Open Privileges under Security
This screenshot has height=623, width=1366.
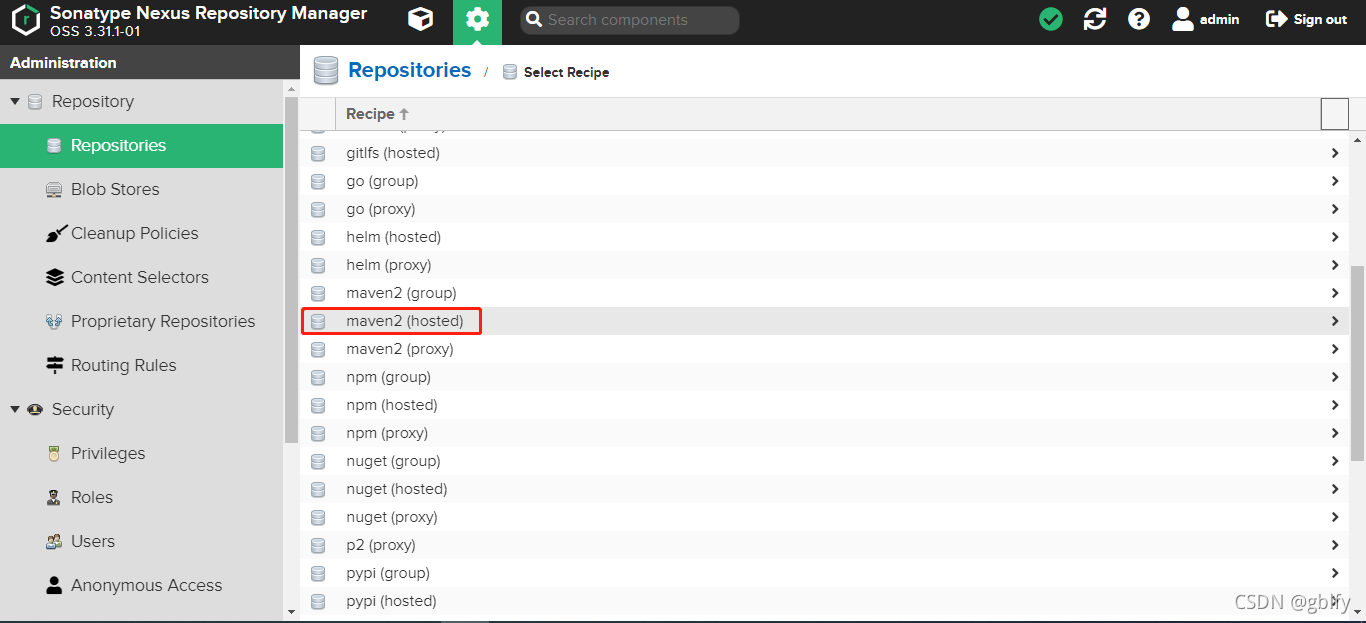[x=141, y=454]
